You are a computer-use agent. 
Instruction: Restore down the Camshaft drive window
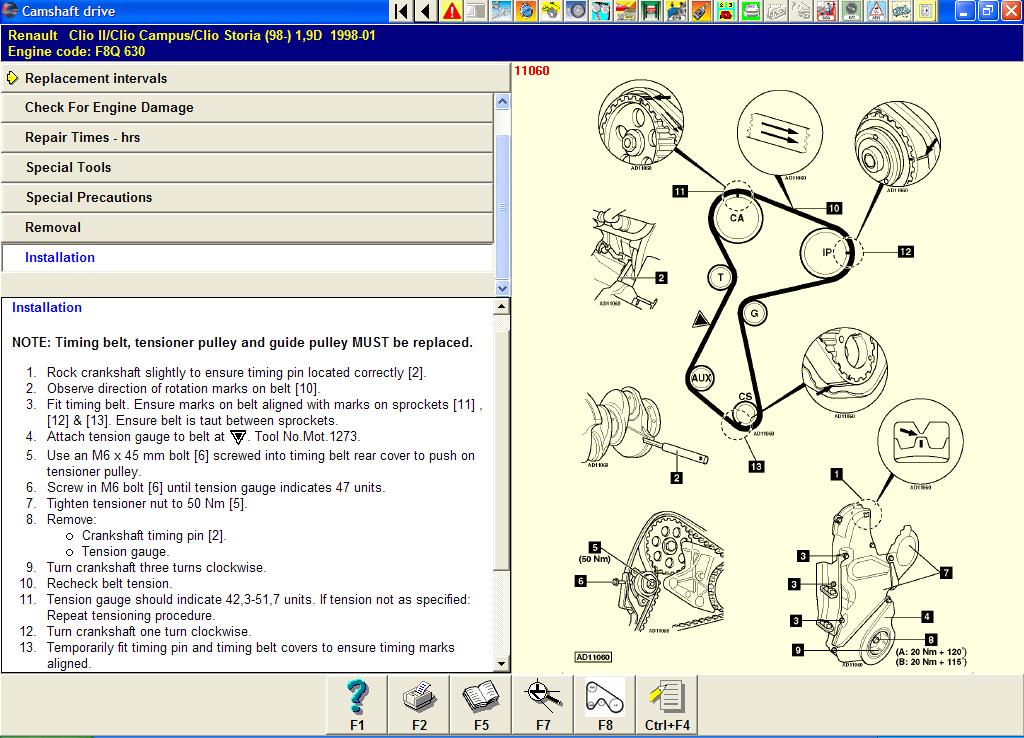pyautogui.click(x=988, y=11)
